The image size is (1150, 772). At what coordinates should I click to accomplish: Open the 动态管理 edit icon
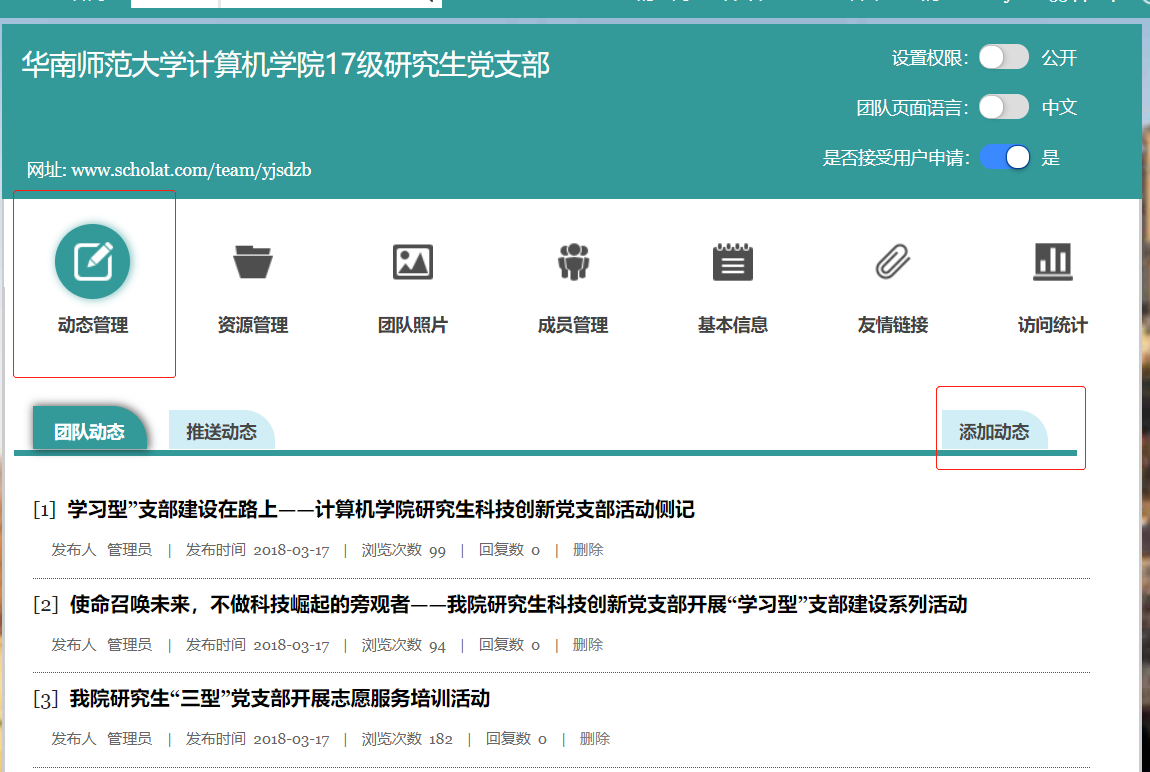point(93,262)
